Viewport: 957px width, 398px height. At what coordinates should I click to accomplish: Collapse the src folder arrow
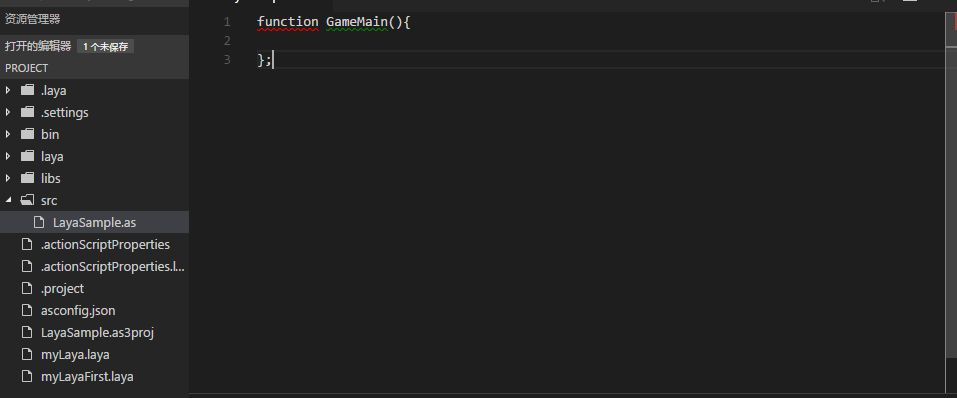(8, 200)
